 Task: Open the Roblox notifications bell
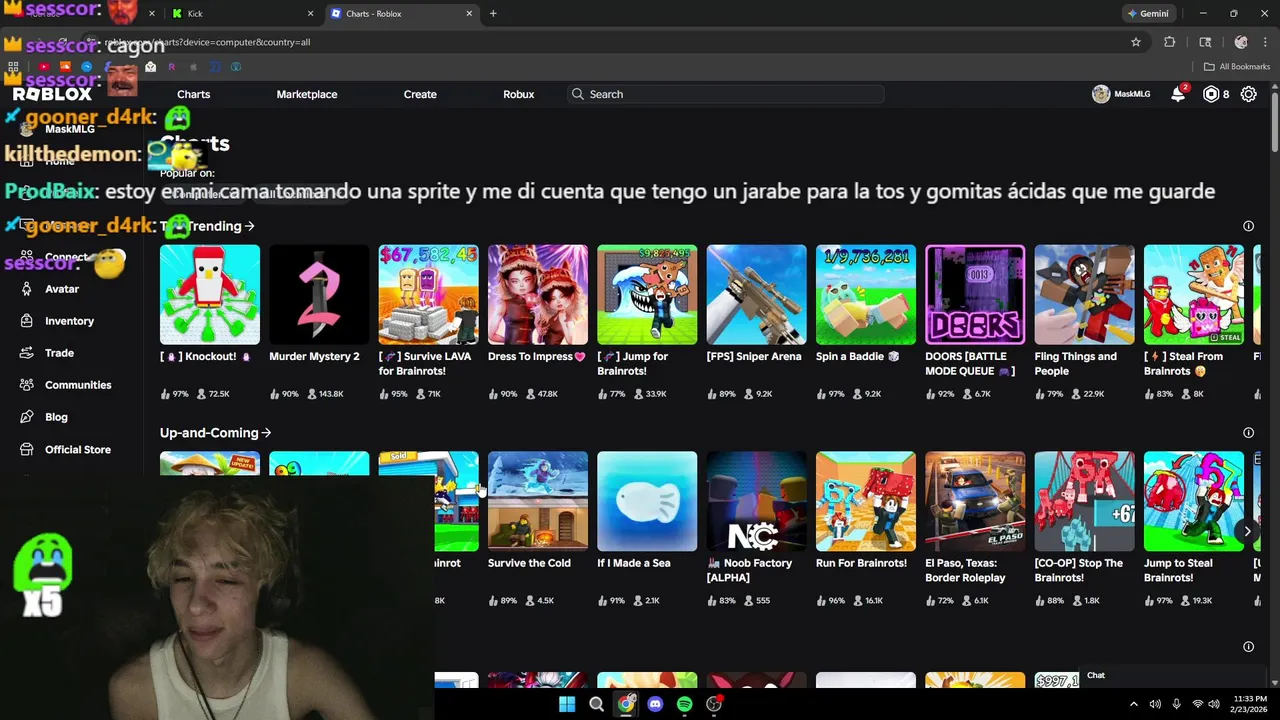(x=1178, y=94)
